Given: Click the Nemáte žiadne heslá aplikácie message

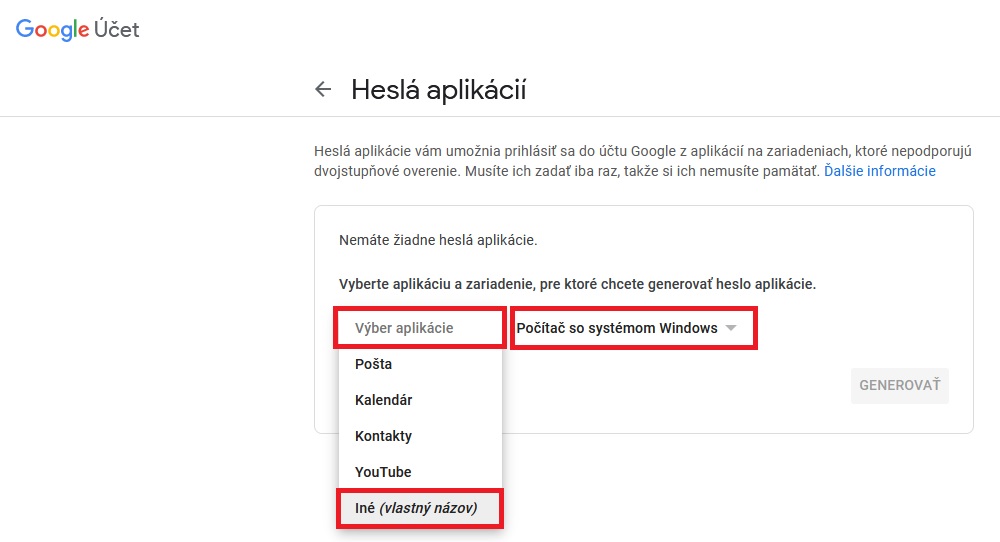Looking at the screenshot, I should tap(438, 240).
